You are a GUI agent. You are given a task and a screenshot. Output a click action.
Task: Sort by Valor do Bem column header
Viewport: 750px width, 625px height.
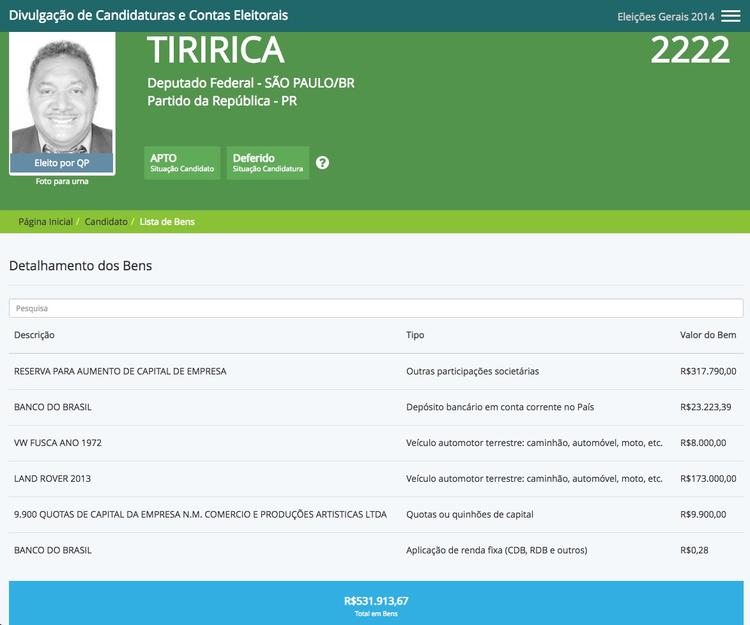coord(707,335)
